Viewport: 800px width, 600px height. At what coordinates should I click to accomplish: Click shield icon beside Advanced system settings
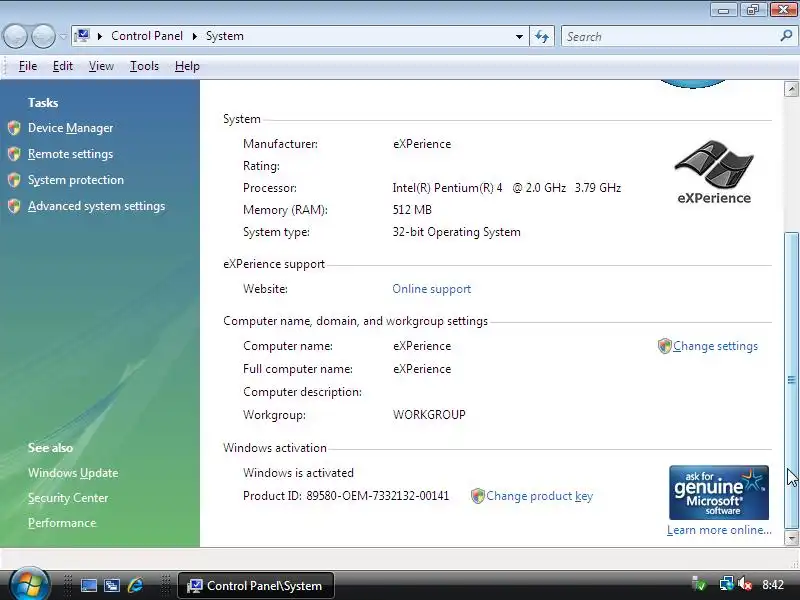point(14,206)
